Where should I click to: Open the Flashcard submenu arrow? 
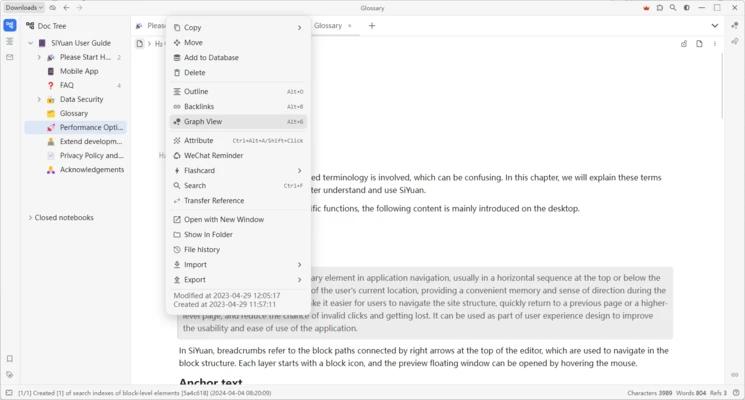[299, 171]
